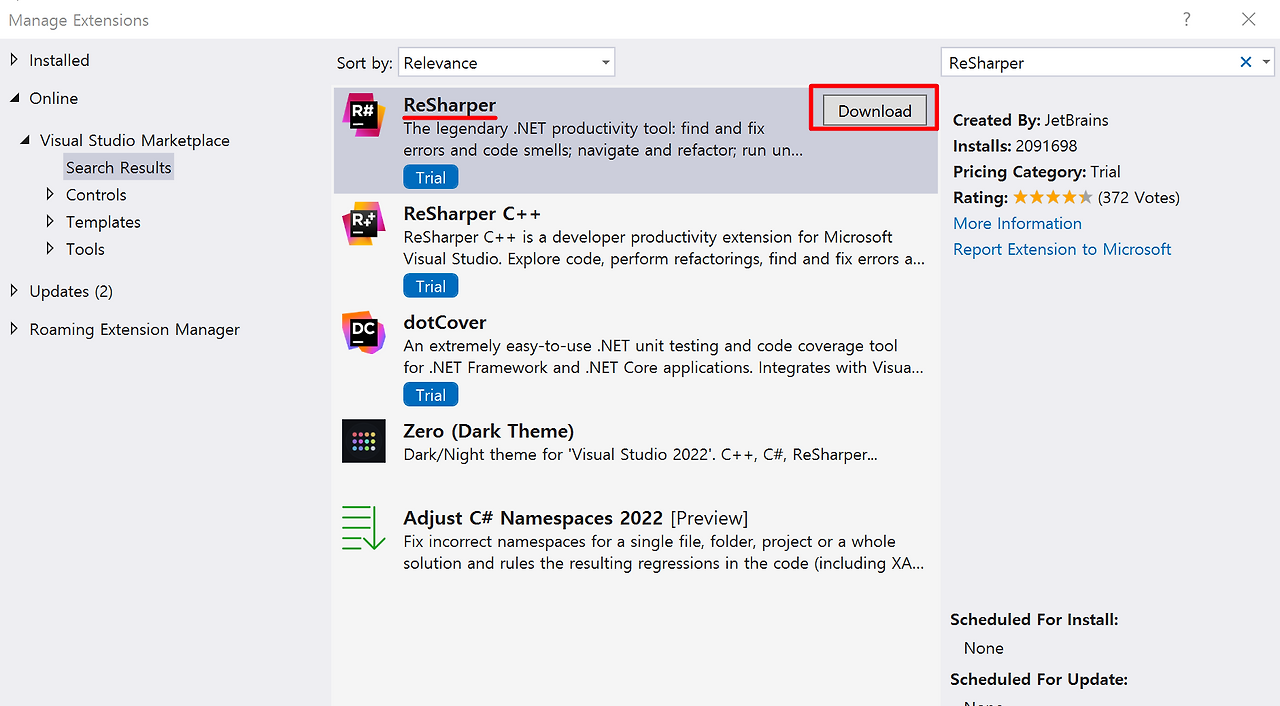Image resolution: width=1280 pixels, height=706 pixels.
Task: Click the Zero (Dark Theme) extension icon
Action: (x=363, y=441)
